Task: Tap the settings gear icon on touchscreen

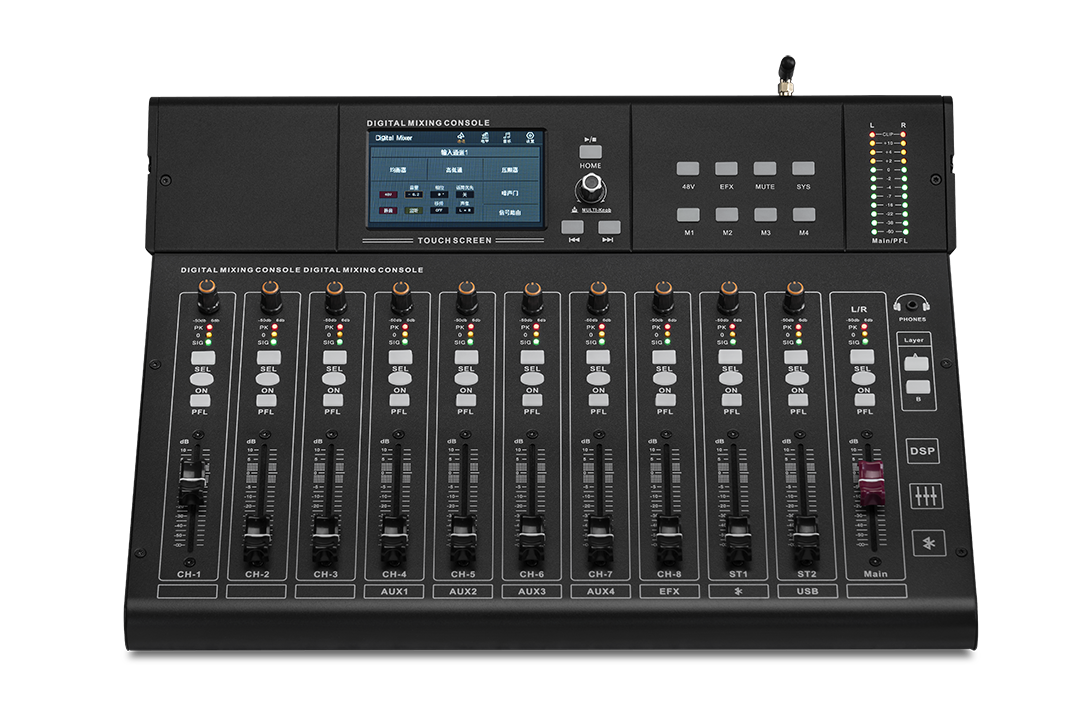Action: [x=530, y=137]
